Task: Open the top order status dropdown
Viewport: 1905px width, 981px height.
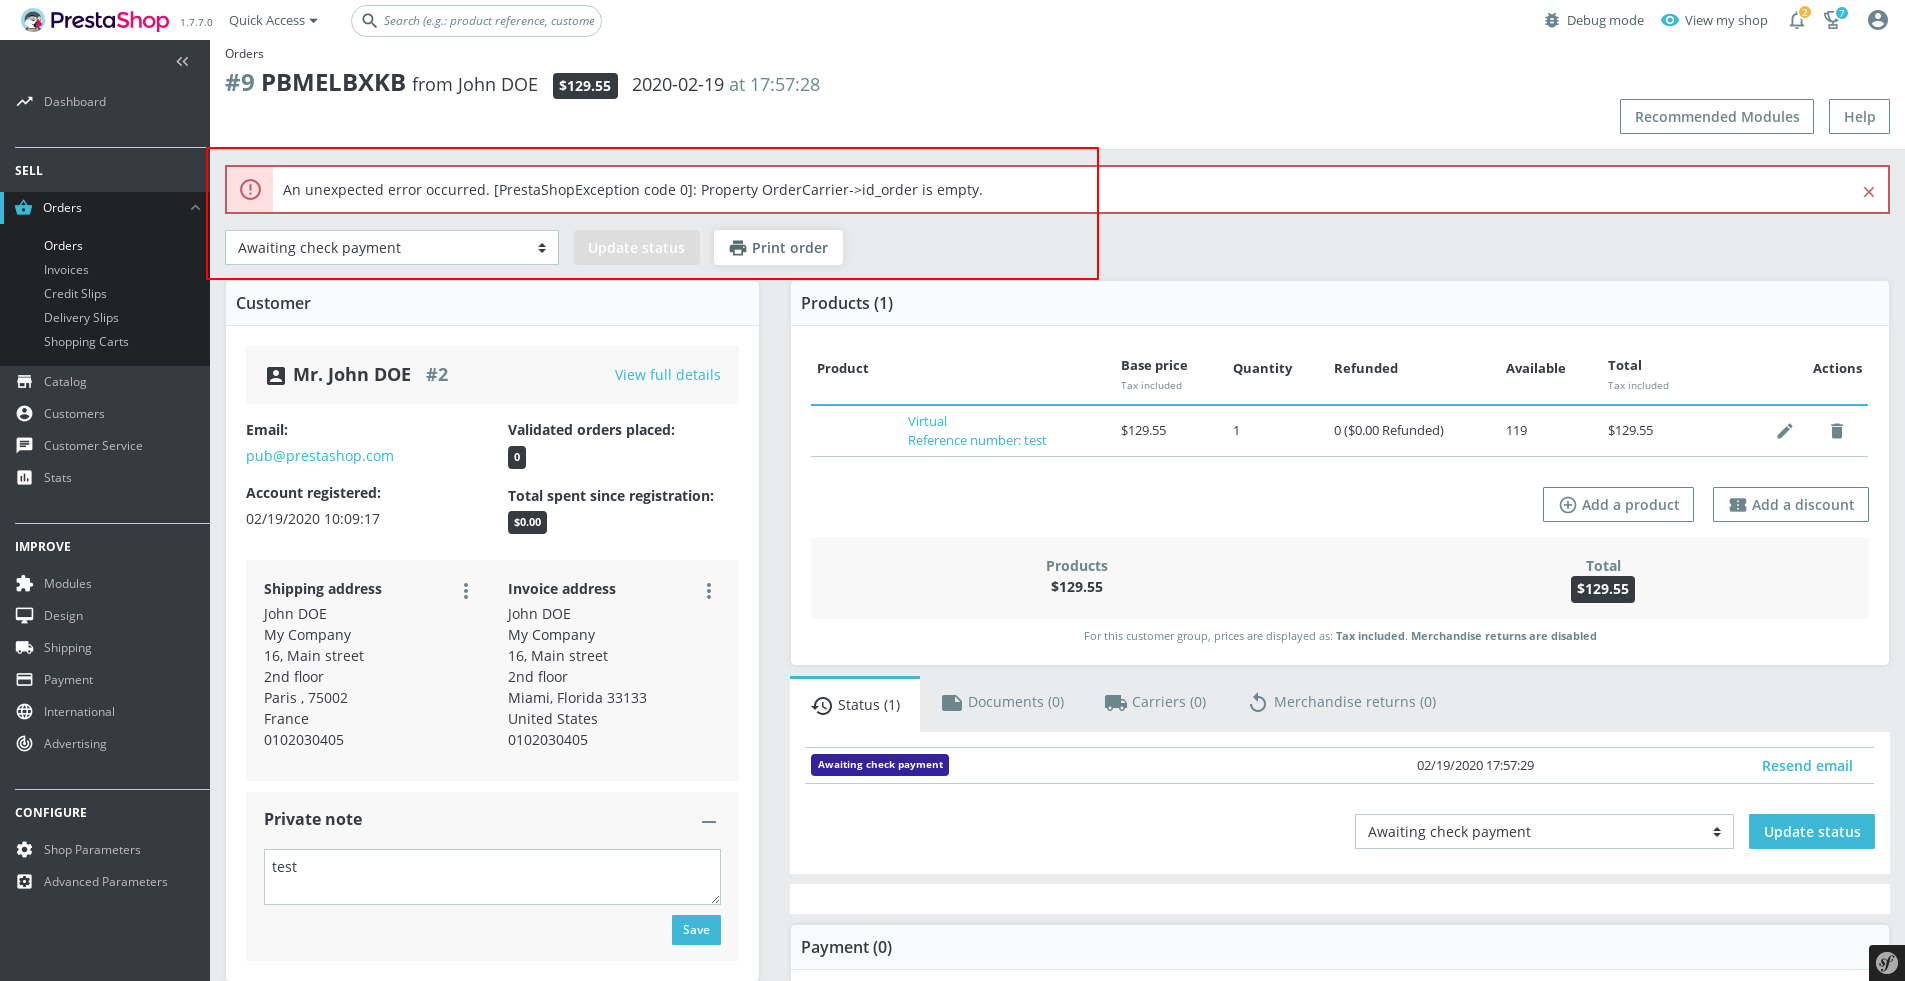Action: coord(392,248)
